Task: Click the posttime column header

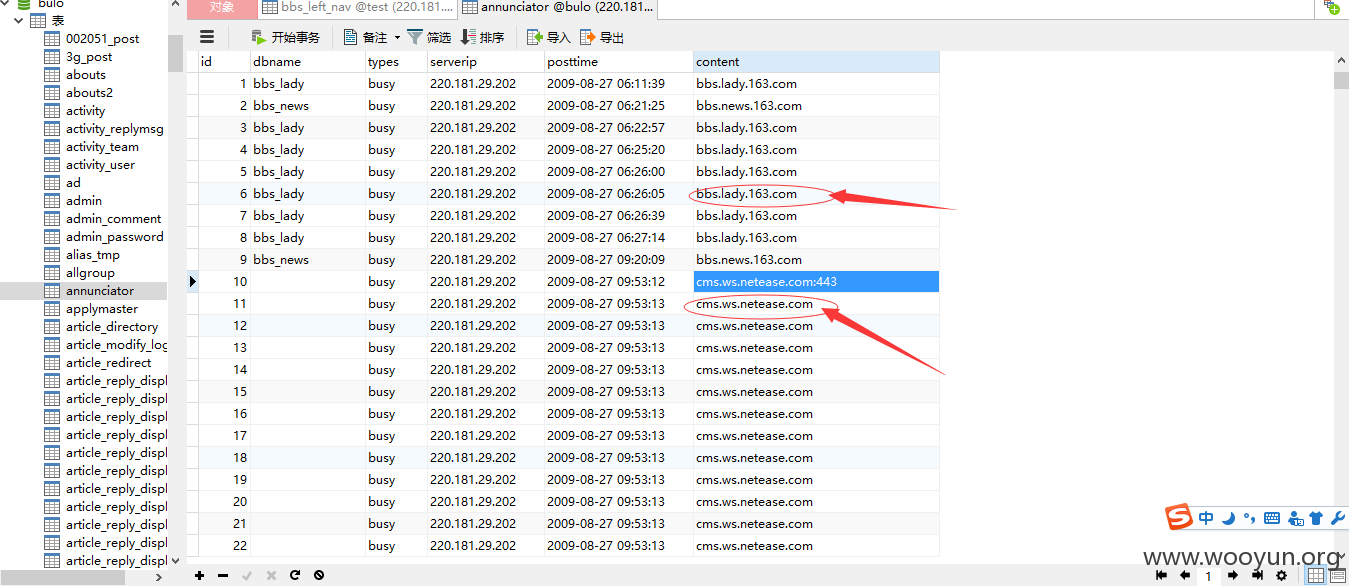Action: (618, 61)
